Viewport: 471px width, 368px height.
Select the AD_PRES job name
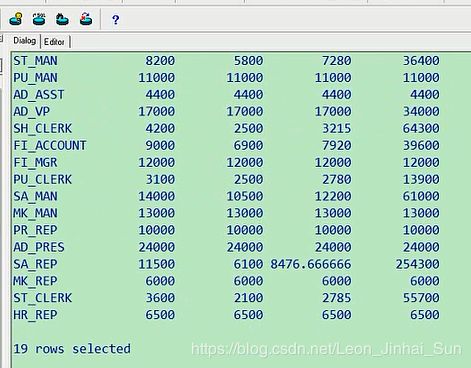(39, 247)
